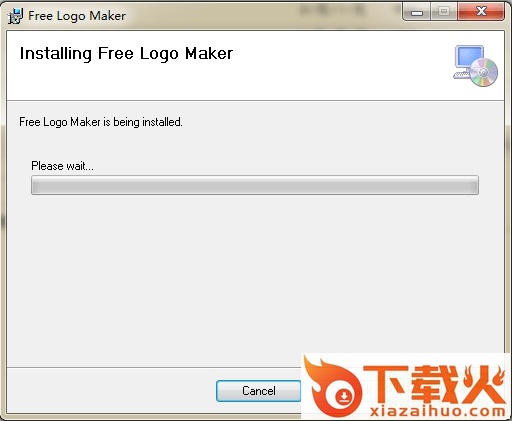Click the "Please wait..." status label
Screen dimensions: 512x421
pyautogui.click(x=62, y=166)
